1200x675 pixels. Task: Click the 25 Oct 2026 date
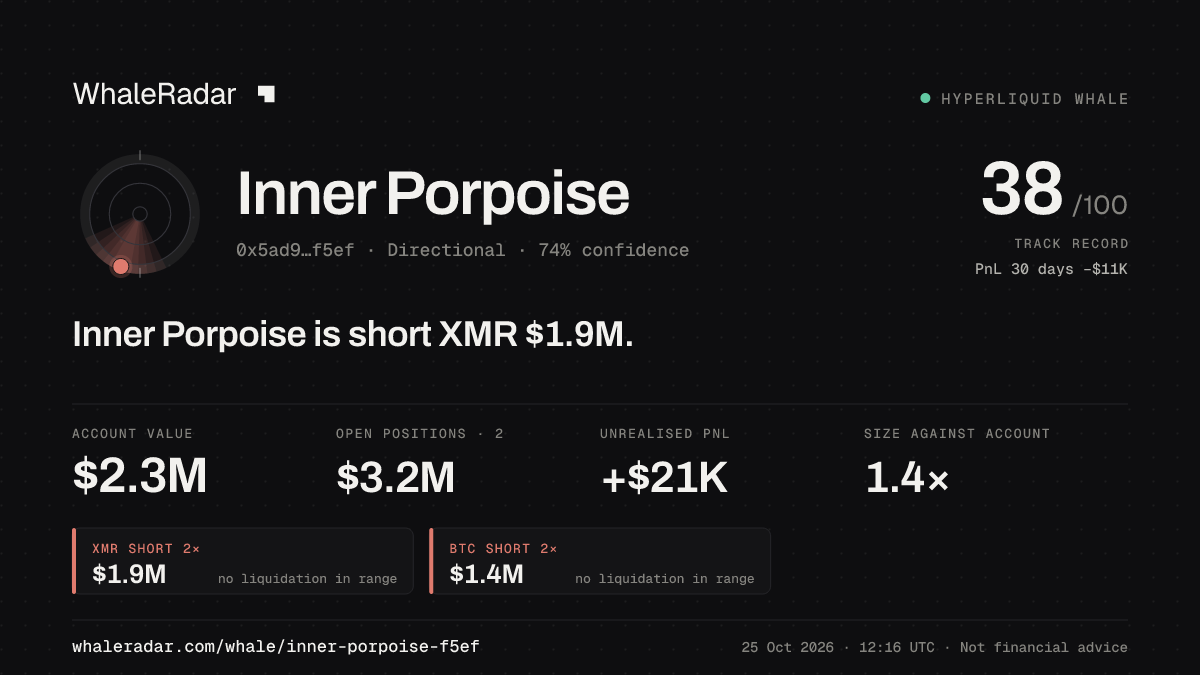click(788, 648)
